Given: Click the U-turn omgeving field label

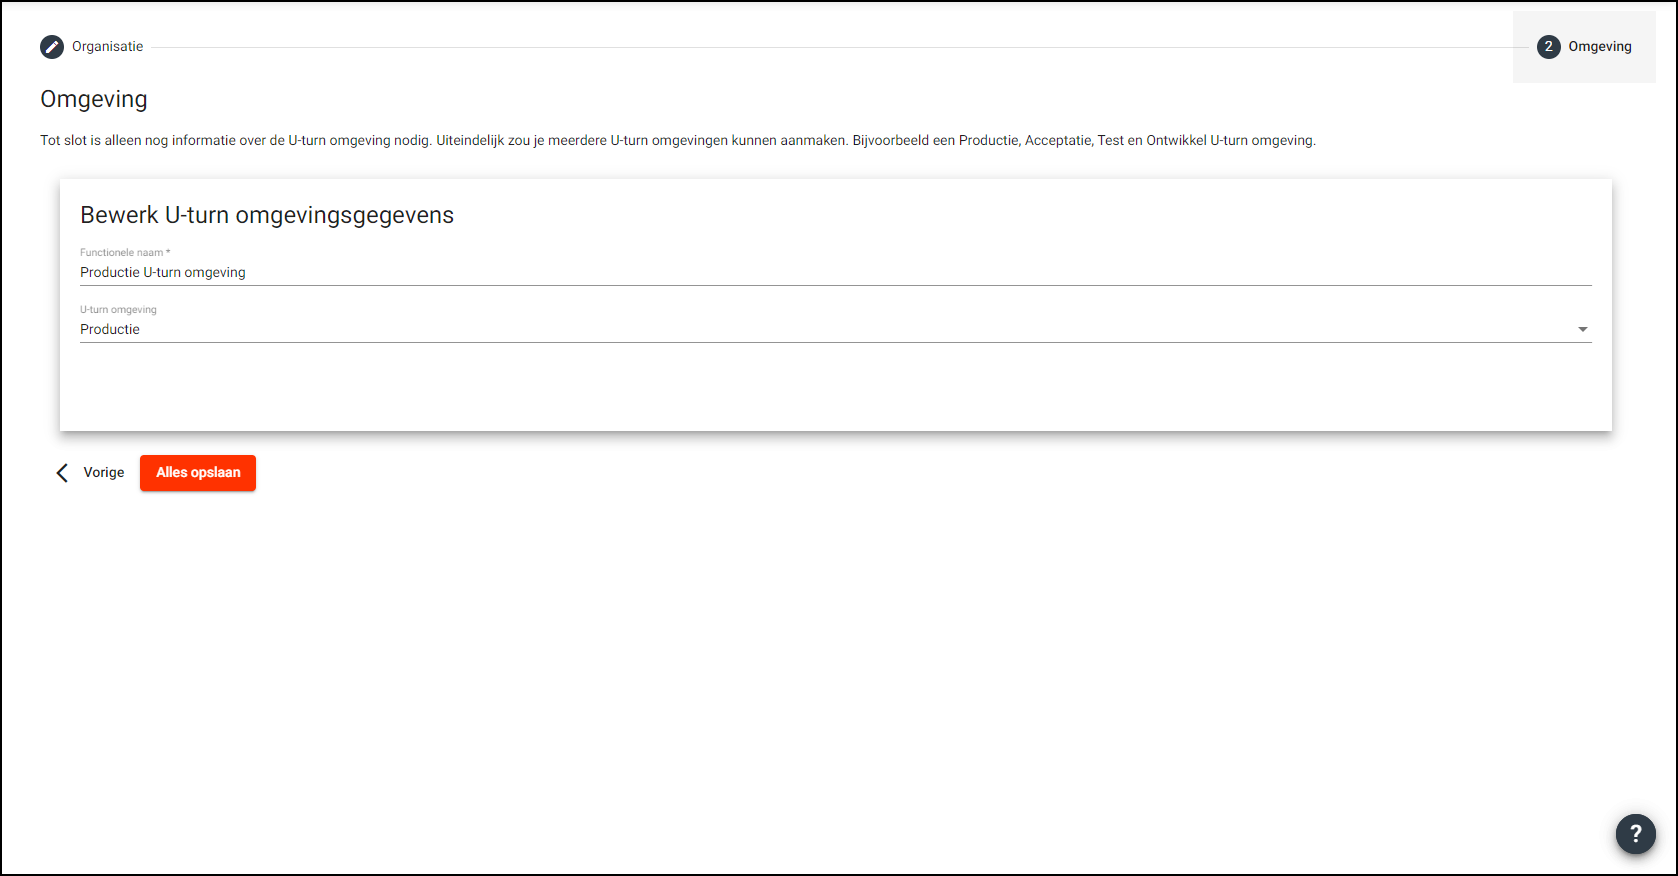Looking at the screenshot, I should click(x=118, y=310).
